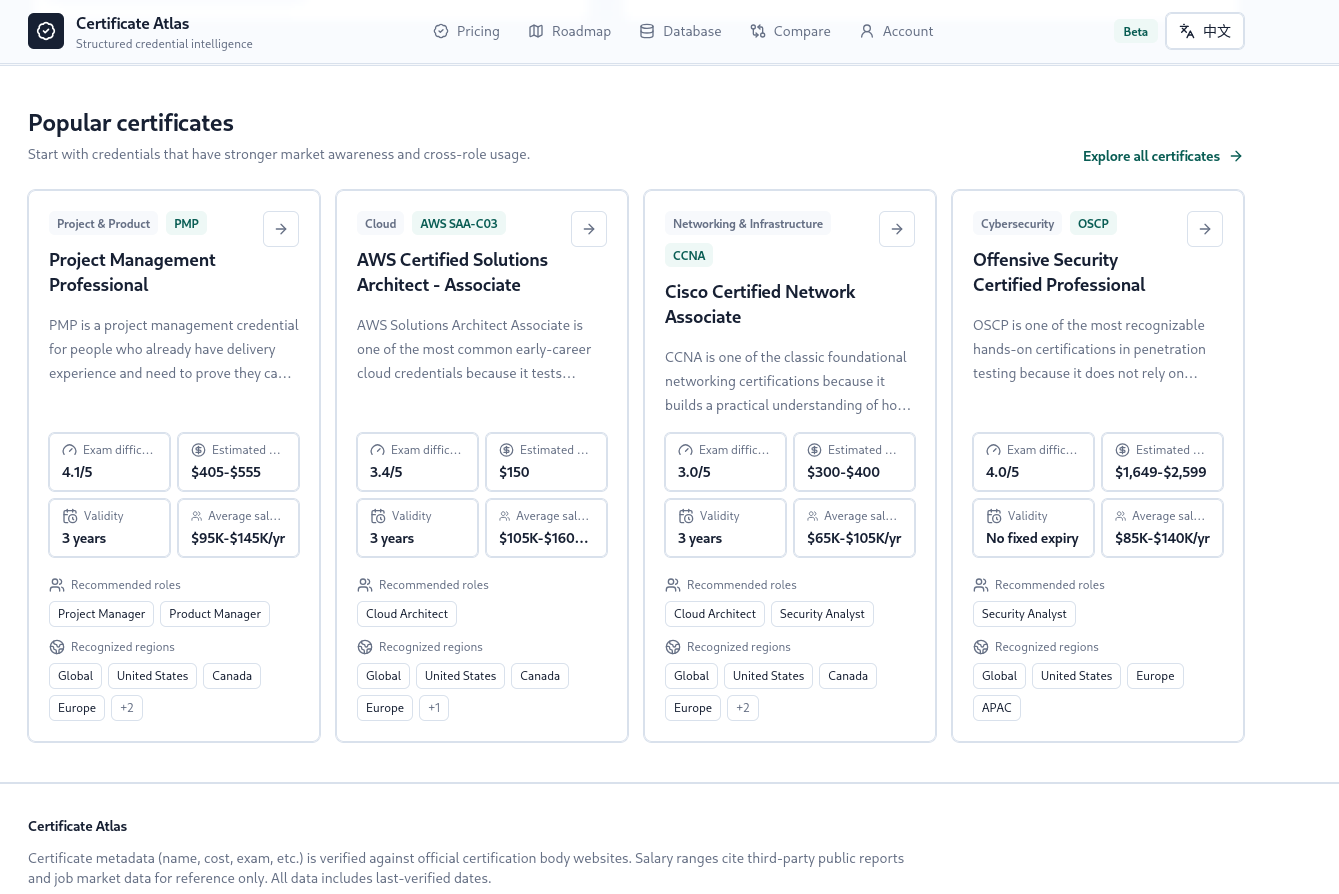Select the PMP code tag
1339x894 pixels.
point(186,224)
